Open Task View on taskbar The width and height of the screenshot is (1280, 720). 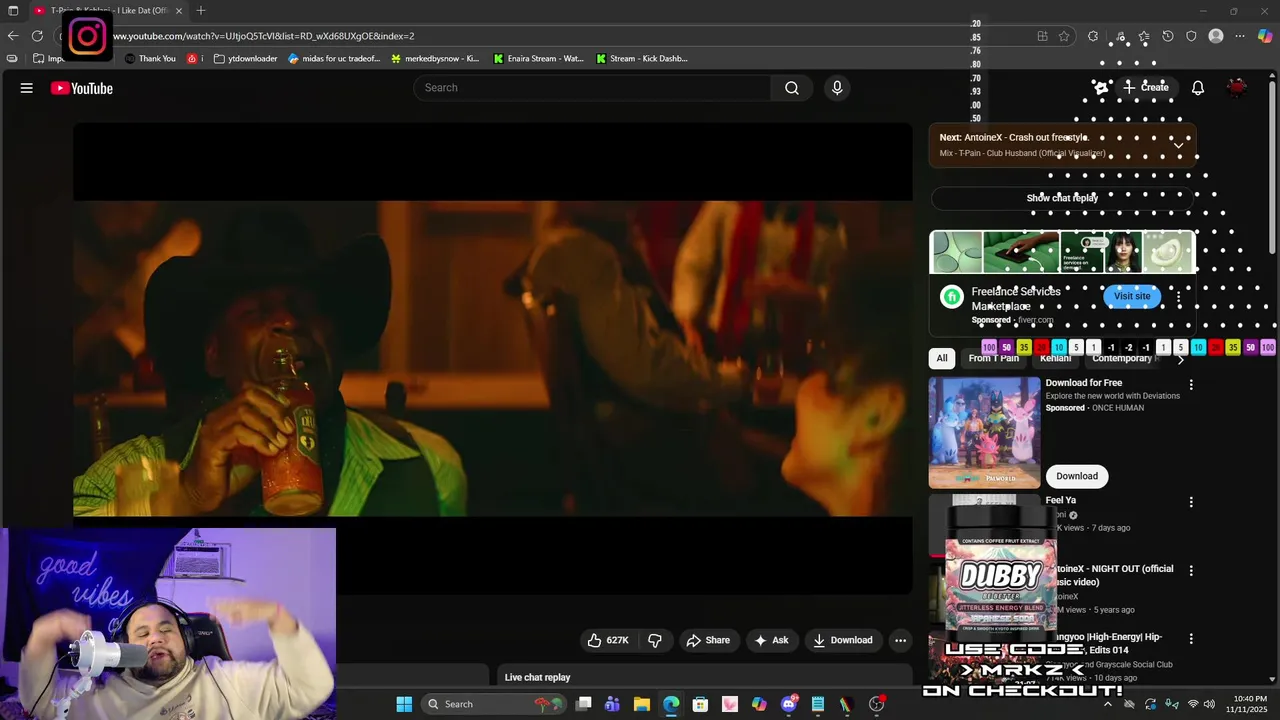point(584,704)
